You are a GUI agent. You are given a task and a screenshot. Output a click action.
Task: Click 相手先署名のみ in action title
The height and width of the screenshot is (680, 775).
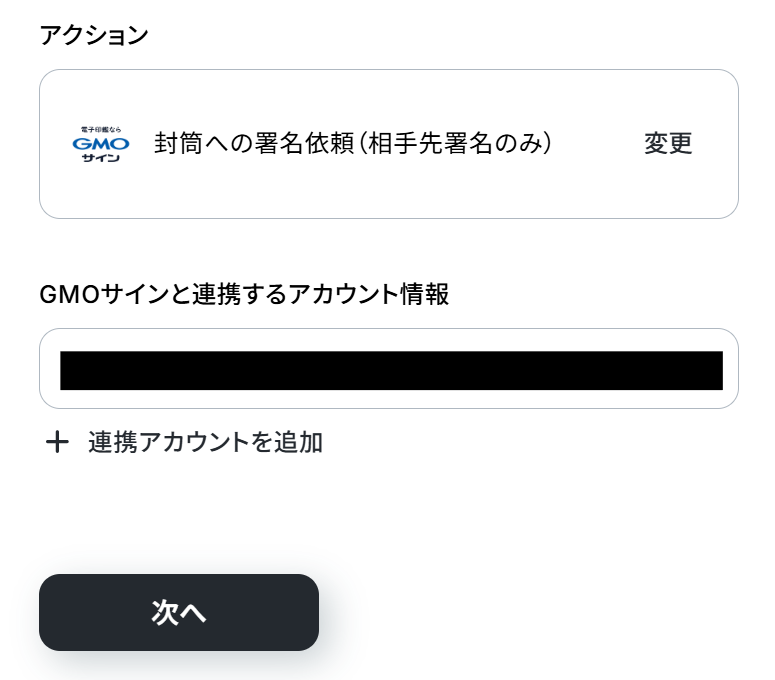click(456, 144)
